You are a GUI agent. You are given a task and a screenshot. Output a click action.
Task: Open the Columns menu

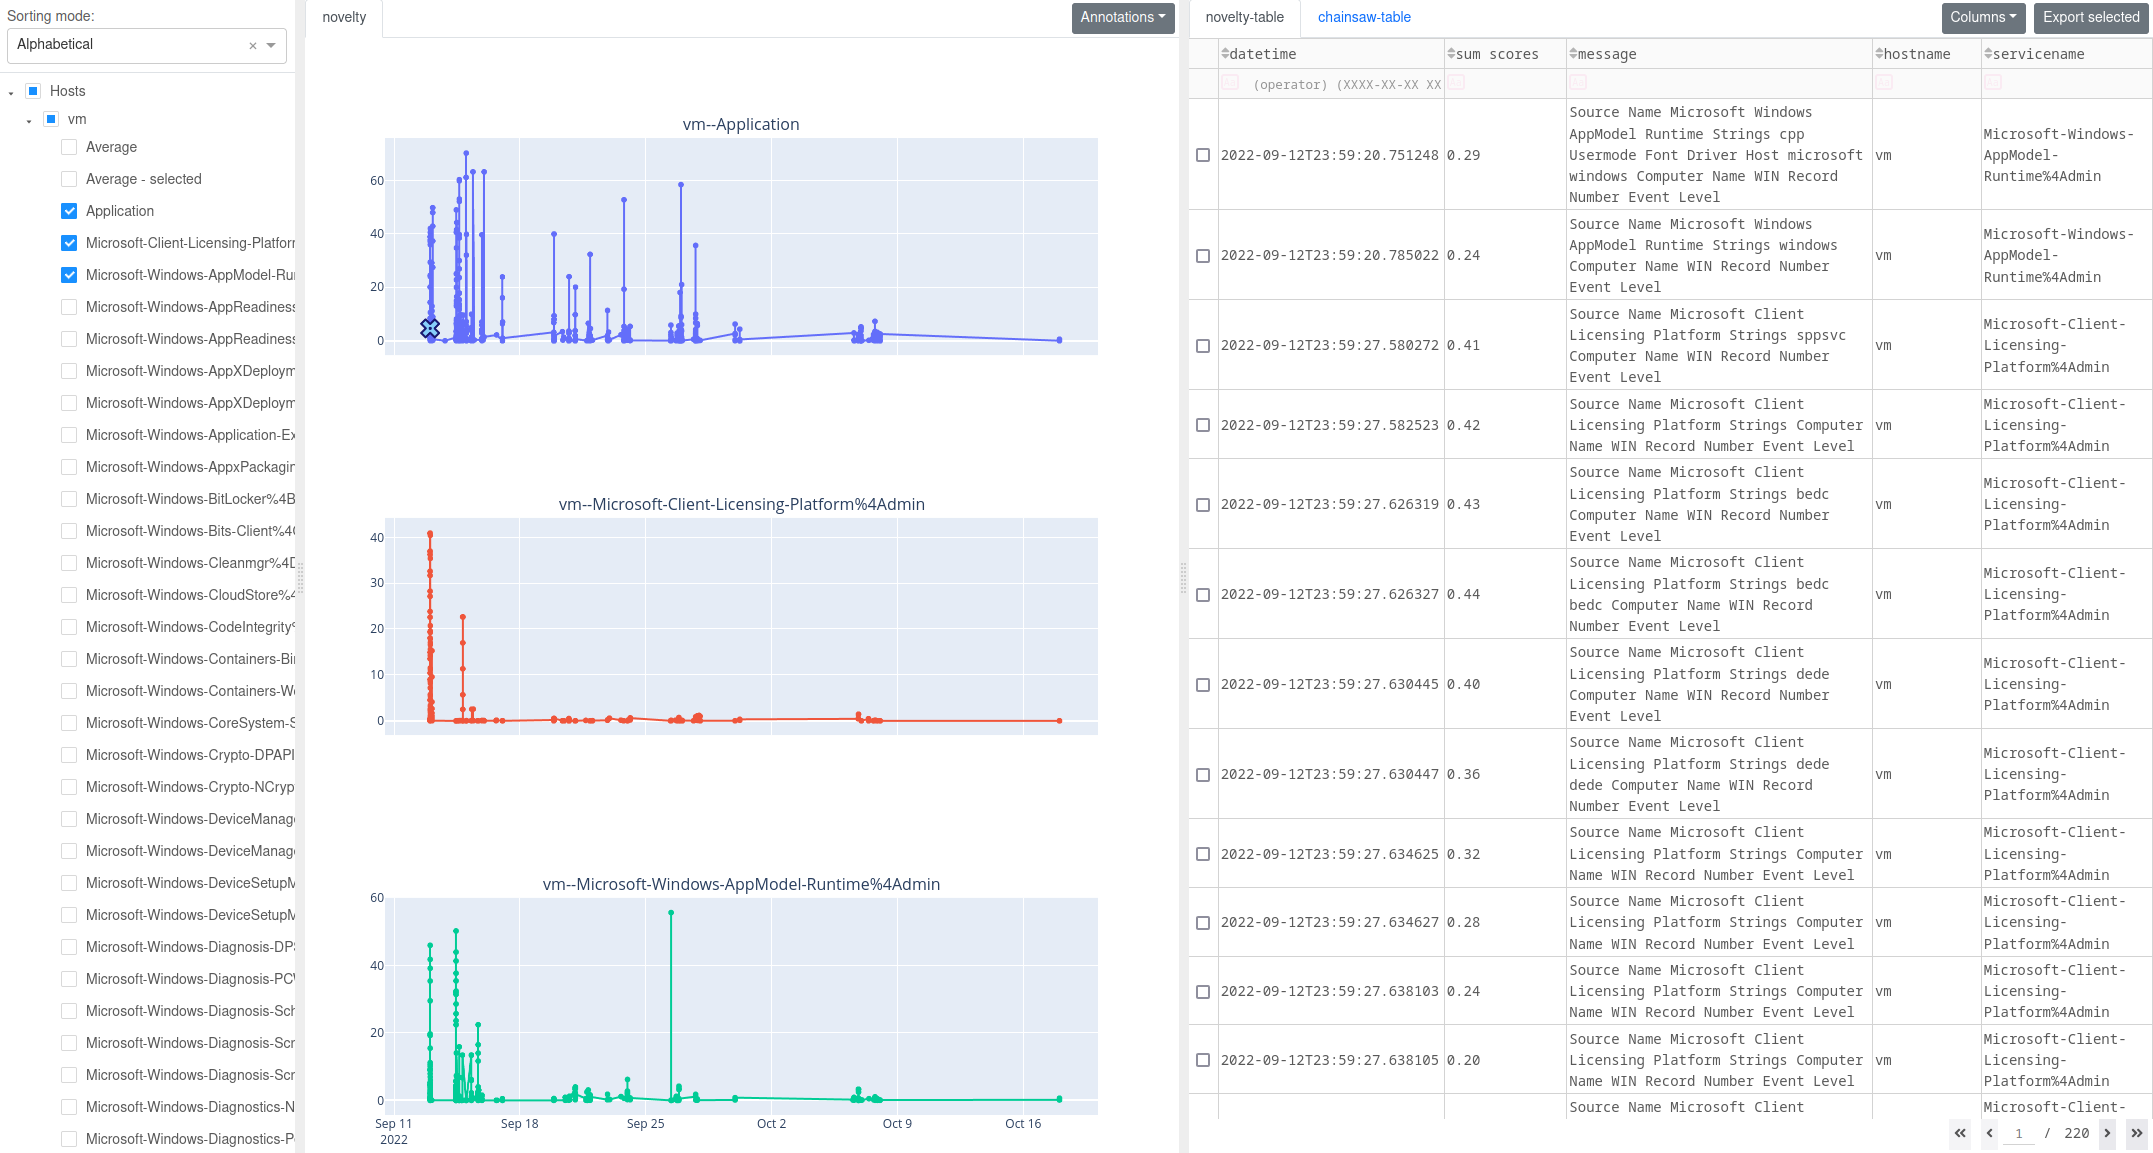pyautogui.click(x=1983, y=17)
